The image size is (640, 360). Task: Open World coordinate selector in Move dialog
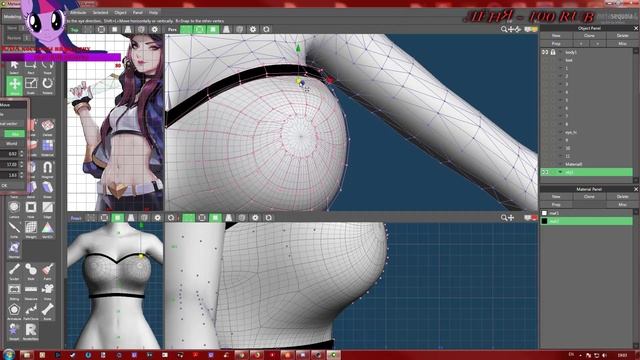tap(12, 144)
